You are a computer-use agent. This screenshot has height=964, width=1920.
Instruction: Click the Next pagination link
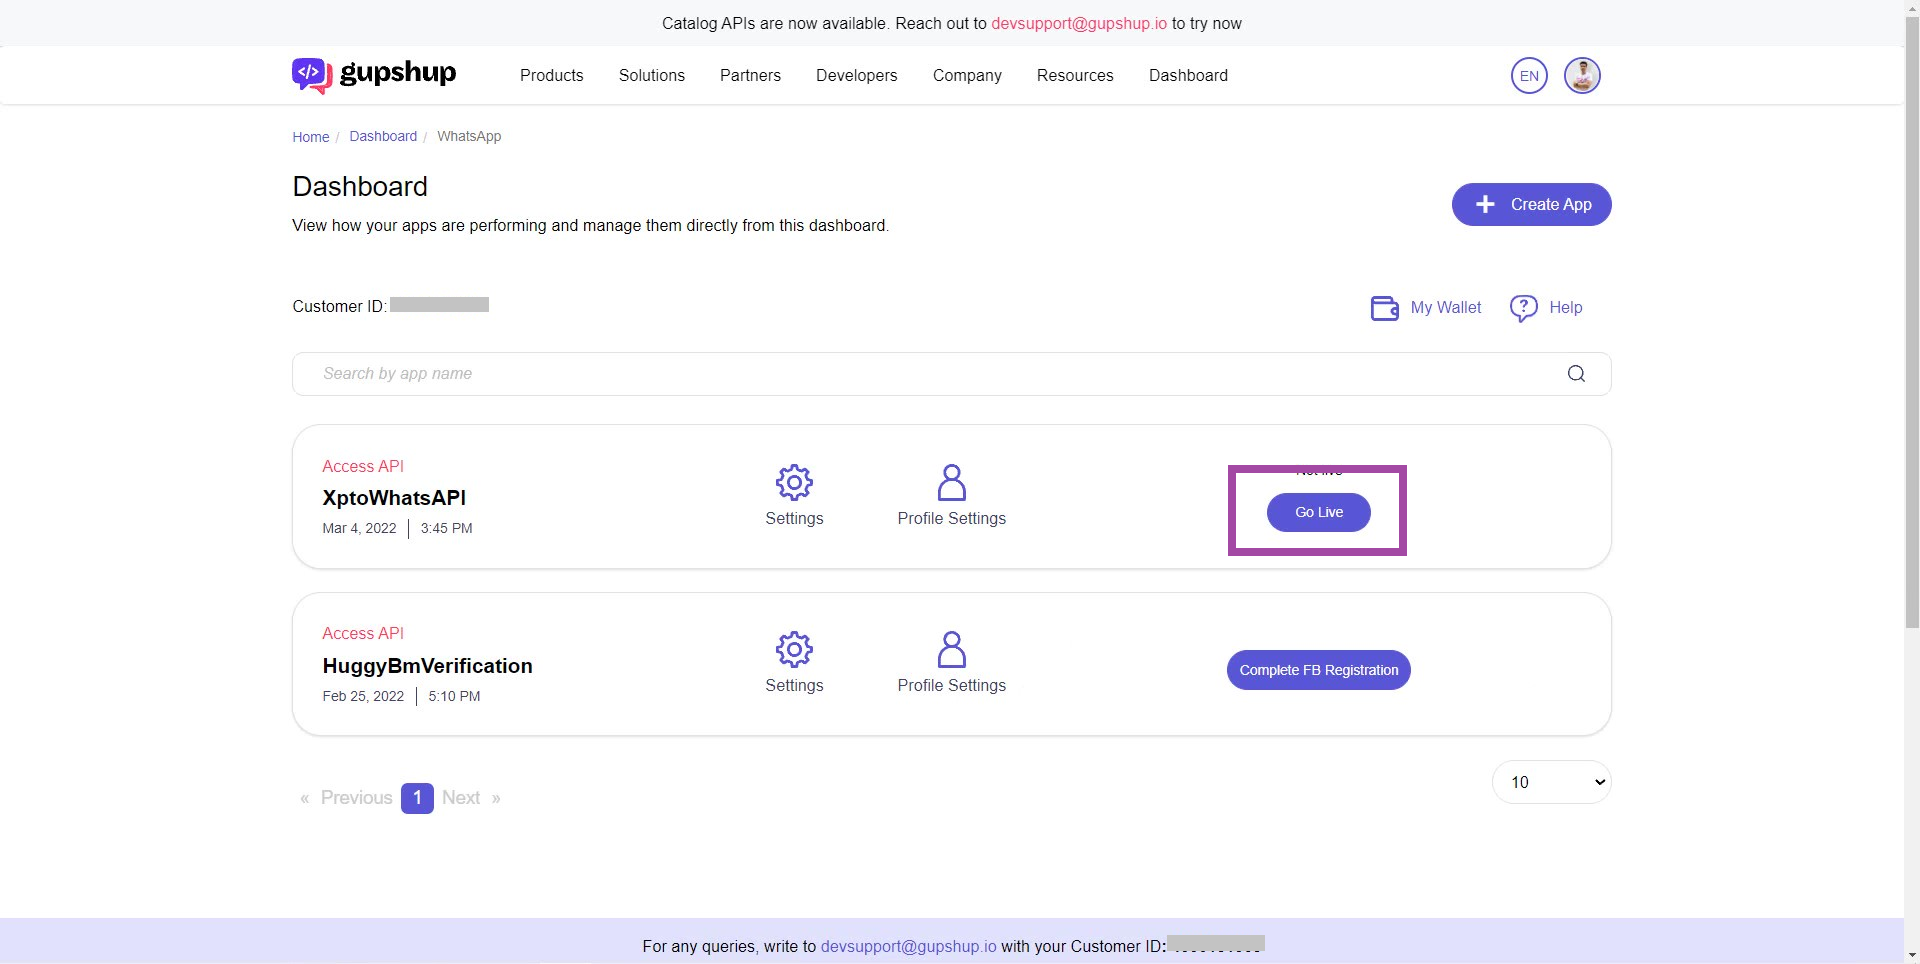coord(461,798)
